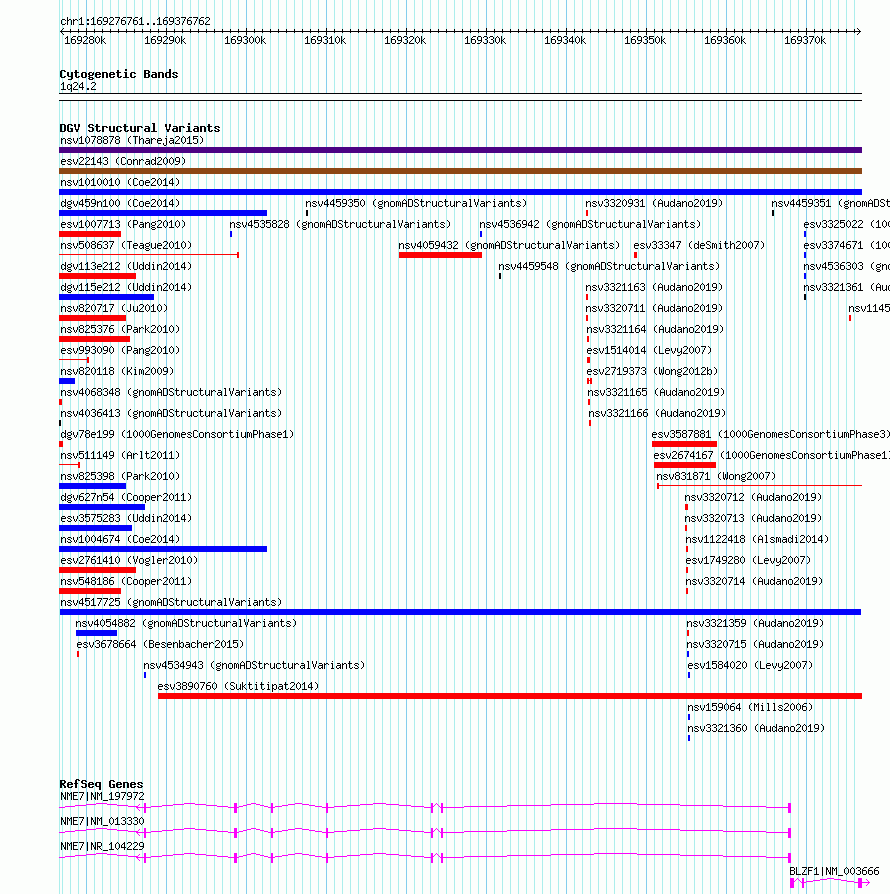The width and height of the screenshot is (890, 894).
Task: Open esv33347 (deSmith2007) variant
Action: pyautogui.click(x=699, y=246)
